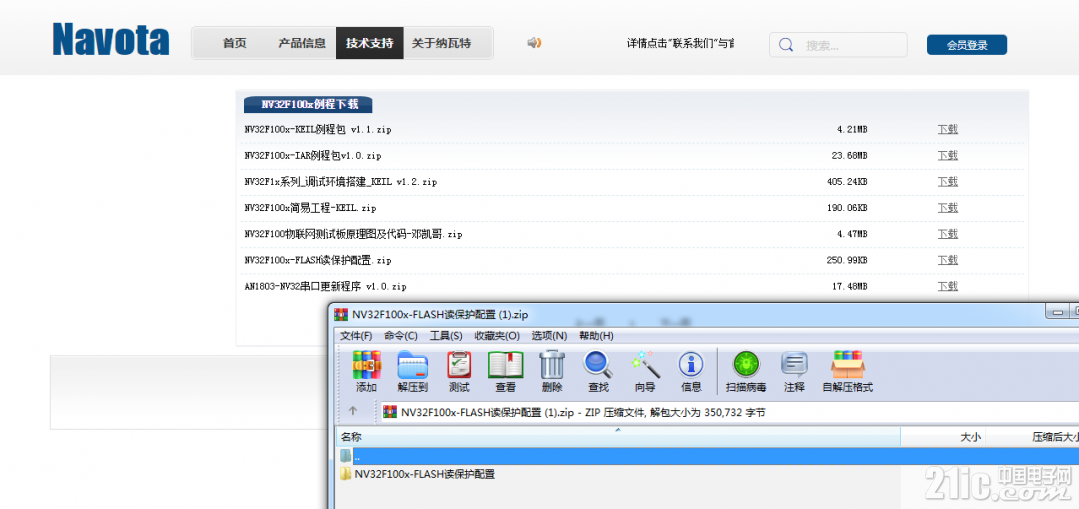This screenshot has height=509, width=1079.
Task: Click the 17.48MB file size text
Action: (x=849, y=285)
